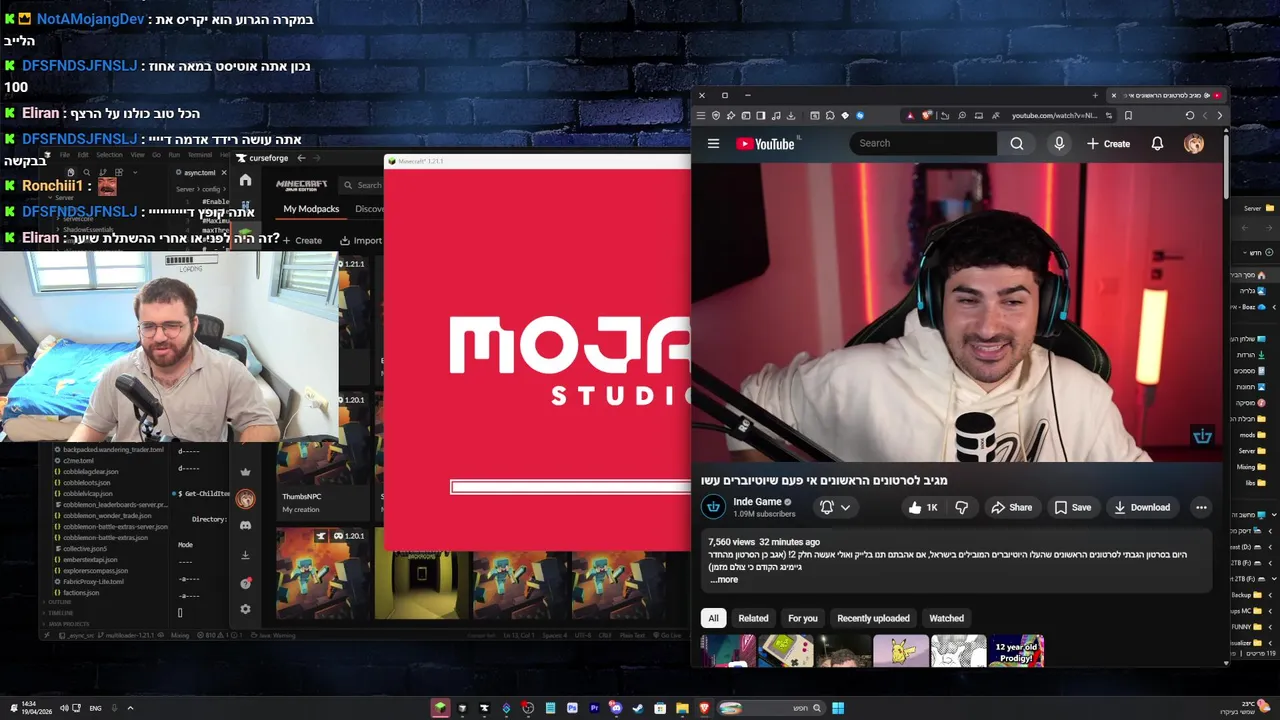Click the taskbar search box
The width and height of the screenshot is (1280, 720).
(771, 708)
